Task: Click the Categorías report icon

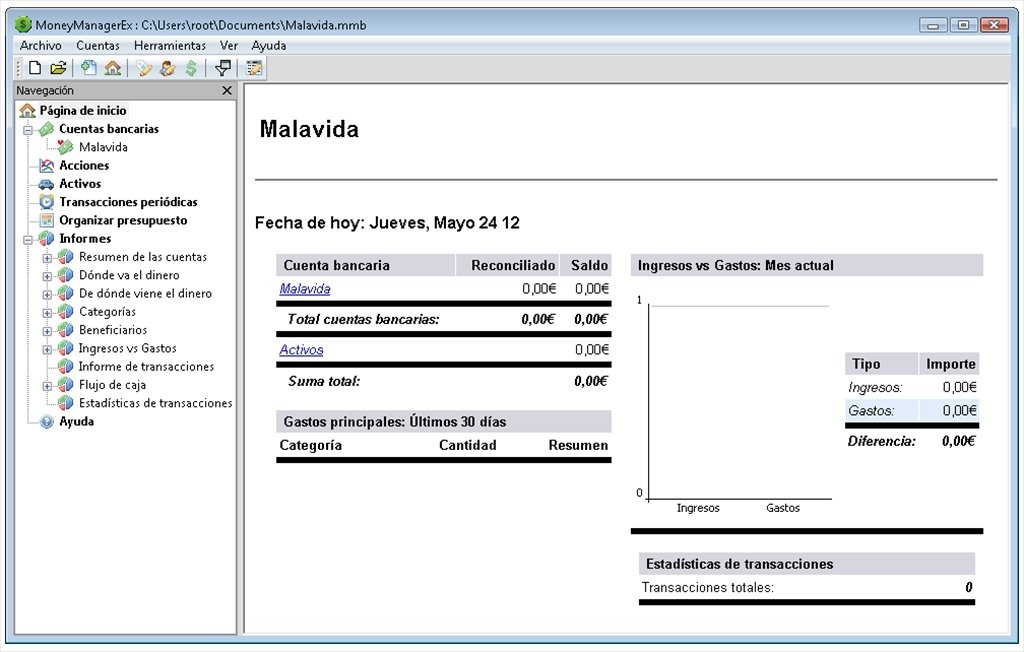Action: pyautogui.click(x=65, y=312)
